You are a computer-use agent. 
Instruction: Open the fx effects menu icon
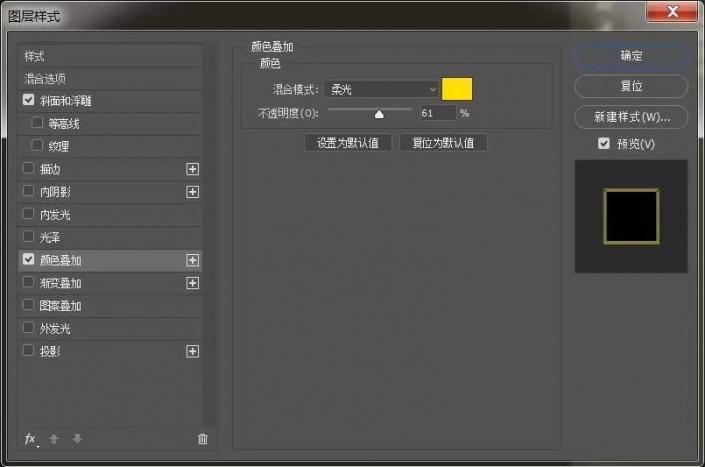(31, 439)
